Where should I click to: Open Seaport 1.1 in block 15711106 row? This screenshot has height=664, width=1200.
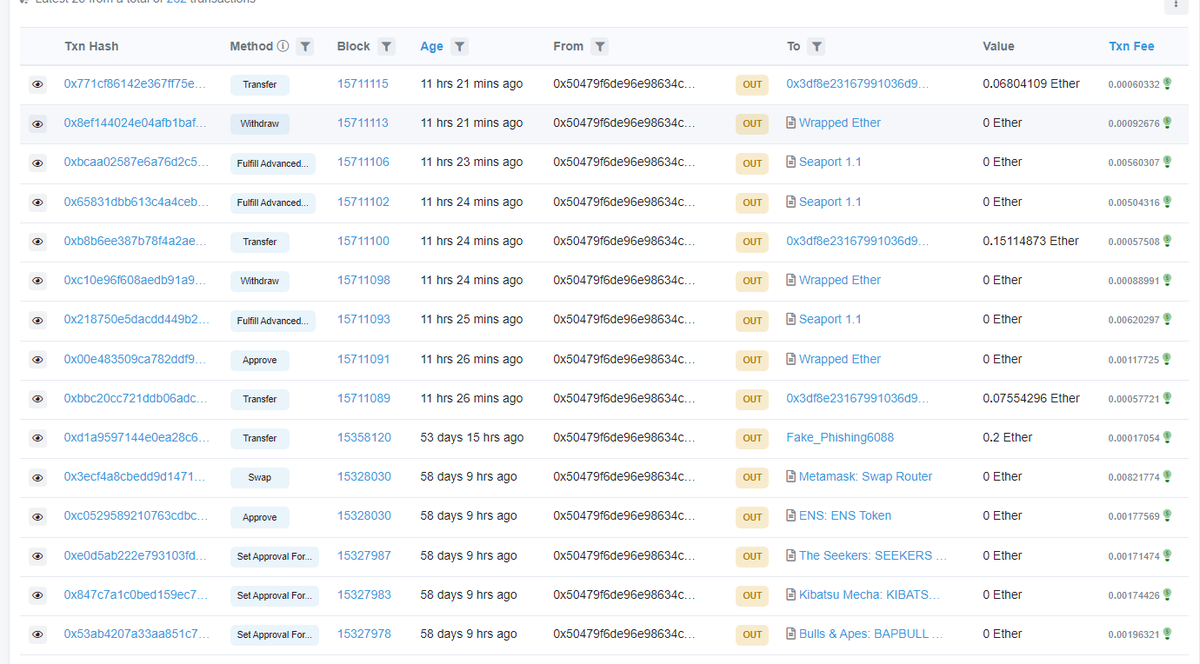[x=830, y=162]
